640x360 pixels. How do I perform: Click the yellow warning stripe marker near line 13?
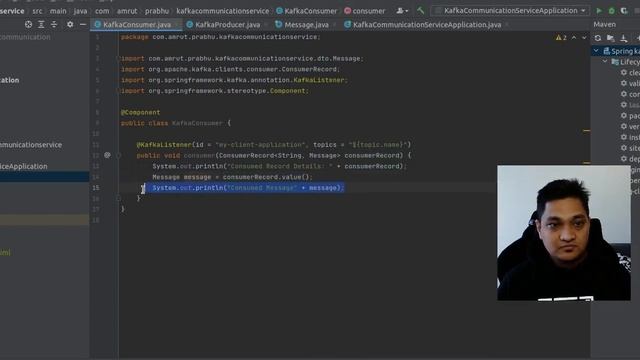coord(587,162)
